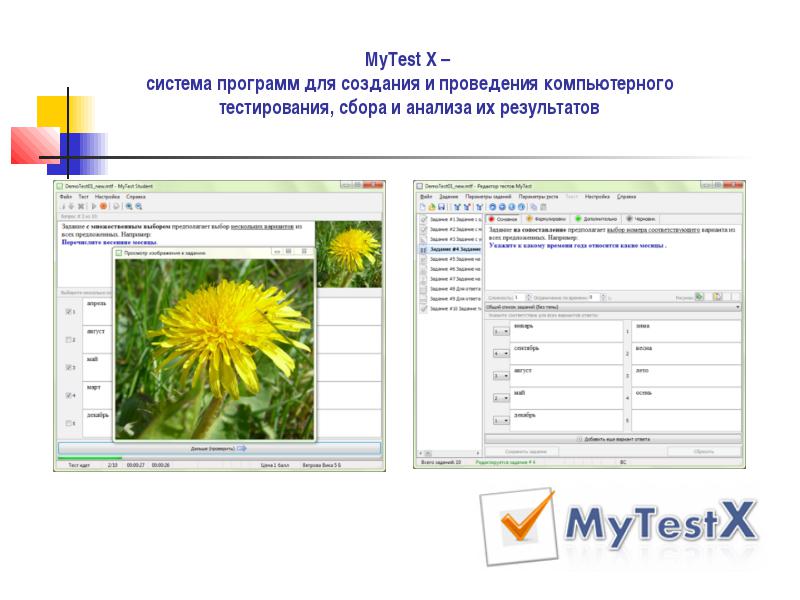
Task: Click the 'осень' answer cell
Action: 686,398
